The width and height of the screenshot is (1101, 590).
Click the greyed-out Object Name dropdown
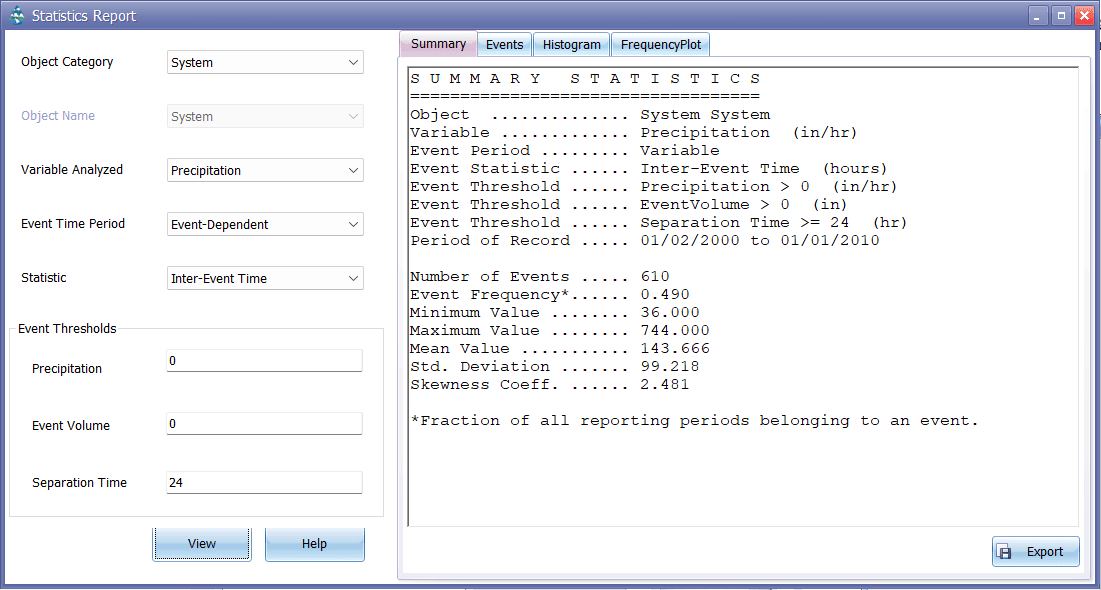tap(265, 117)
